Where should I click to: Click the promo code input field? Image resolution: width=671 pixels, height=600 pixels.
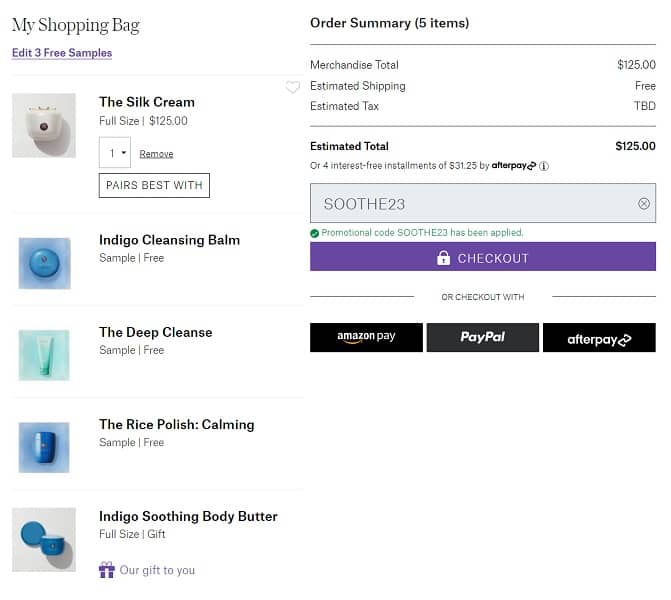pyautogui.click(x=470, y=204)
